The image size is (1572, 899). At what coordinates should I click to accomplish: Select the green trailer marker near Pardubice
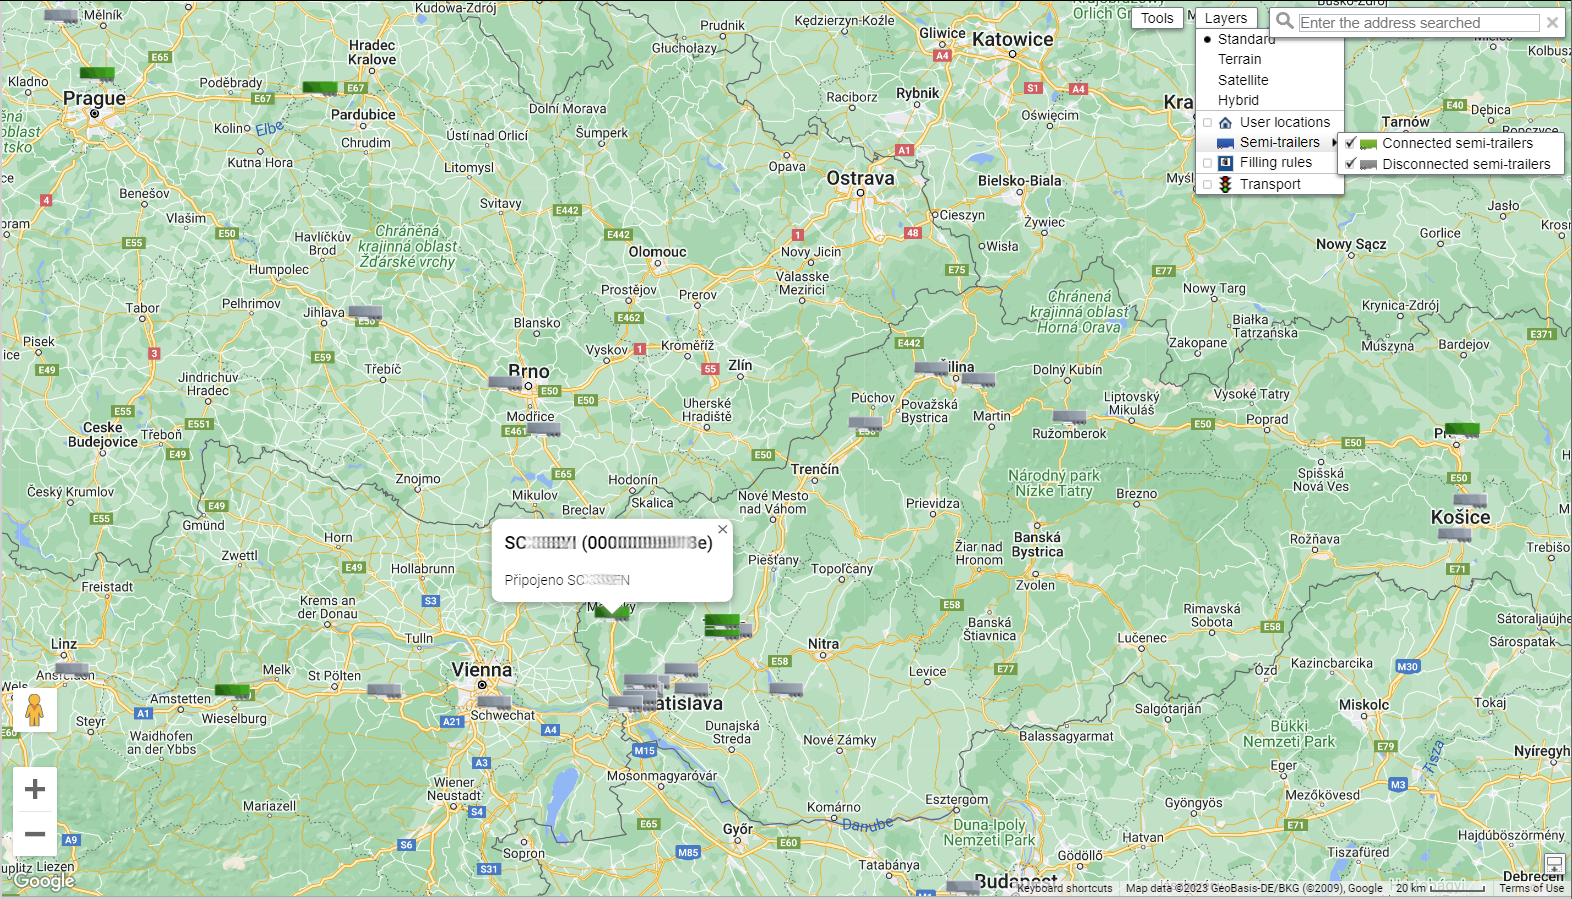[320, 88]
